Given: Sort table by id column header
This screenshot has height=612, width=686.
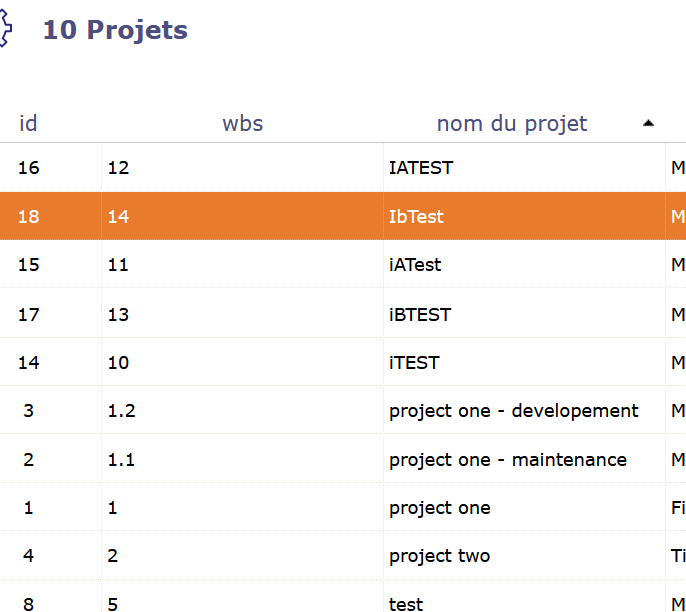Looking at the screenshot, I should (28, 124).
